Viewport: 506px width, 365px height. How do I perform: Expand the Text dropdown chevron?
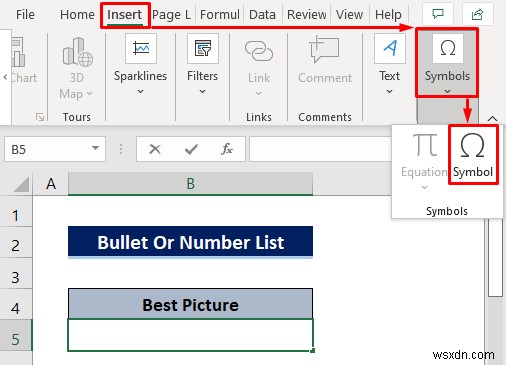point(389,91)
